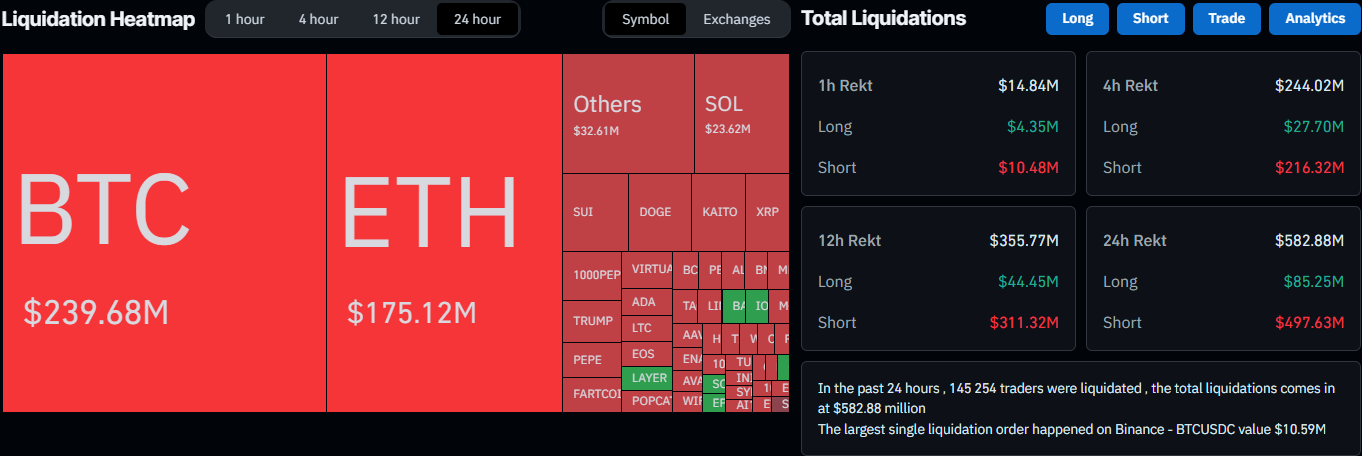Viewport: 1362px width, 456px height.
Task: Click the 1000PEPE heatmap tile
Action: pos(592,275)
